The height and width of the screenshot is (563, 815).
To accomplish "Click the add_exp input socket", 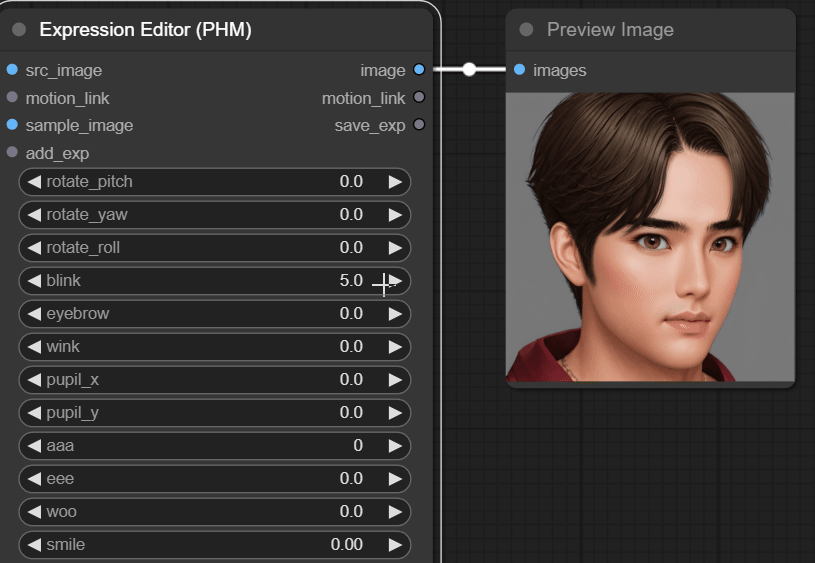I will (12, 152).
